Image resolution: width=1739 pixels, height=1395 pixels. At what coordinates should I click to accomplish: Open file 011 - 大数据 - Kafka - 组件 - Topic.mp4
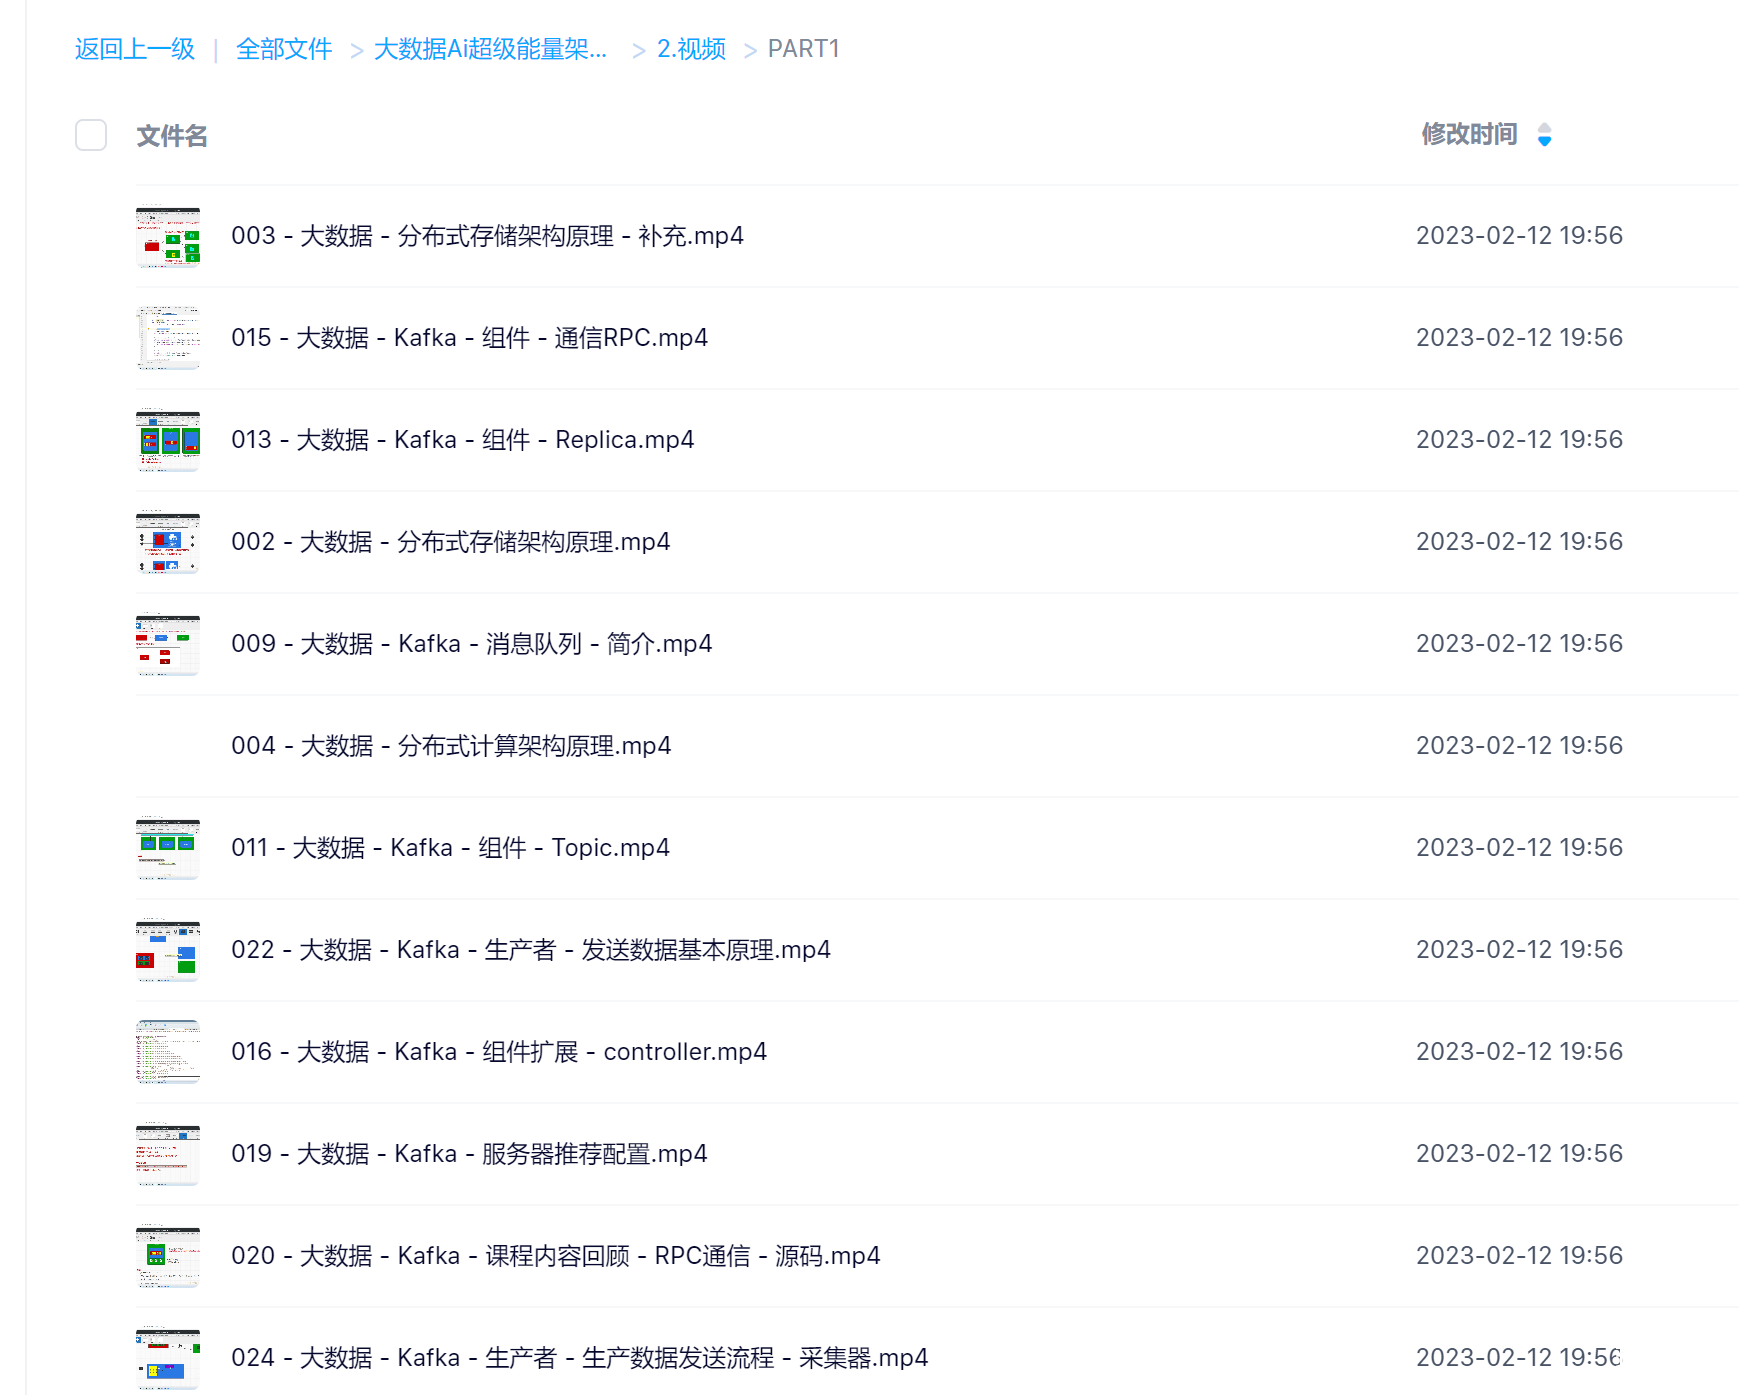[450, 848]
